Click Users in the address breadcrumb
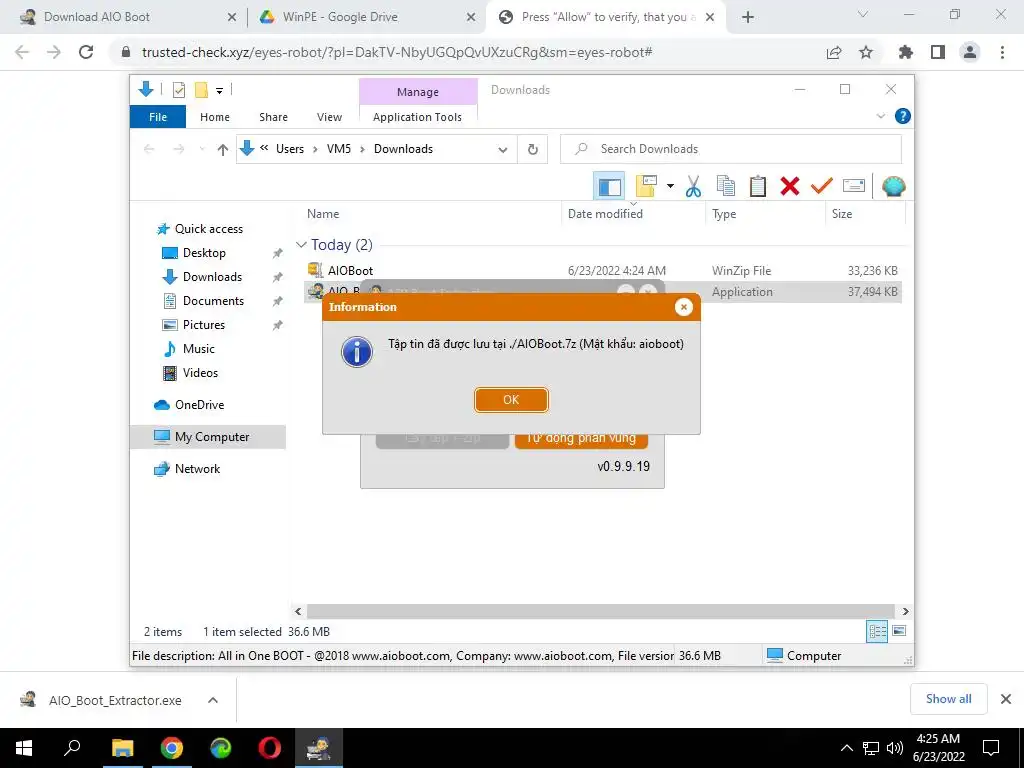The image size is (1024, 768). (289, 149)
